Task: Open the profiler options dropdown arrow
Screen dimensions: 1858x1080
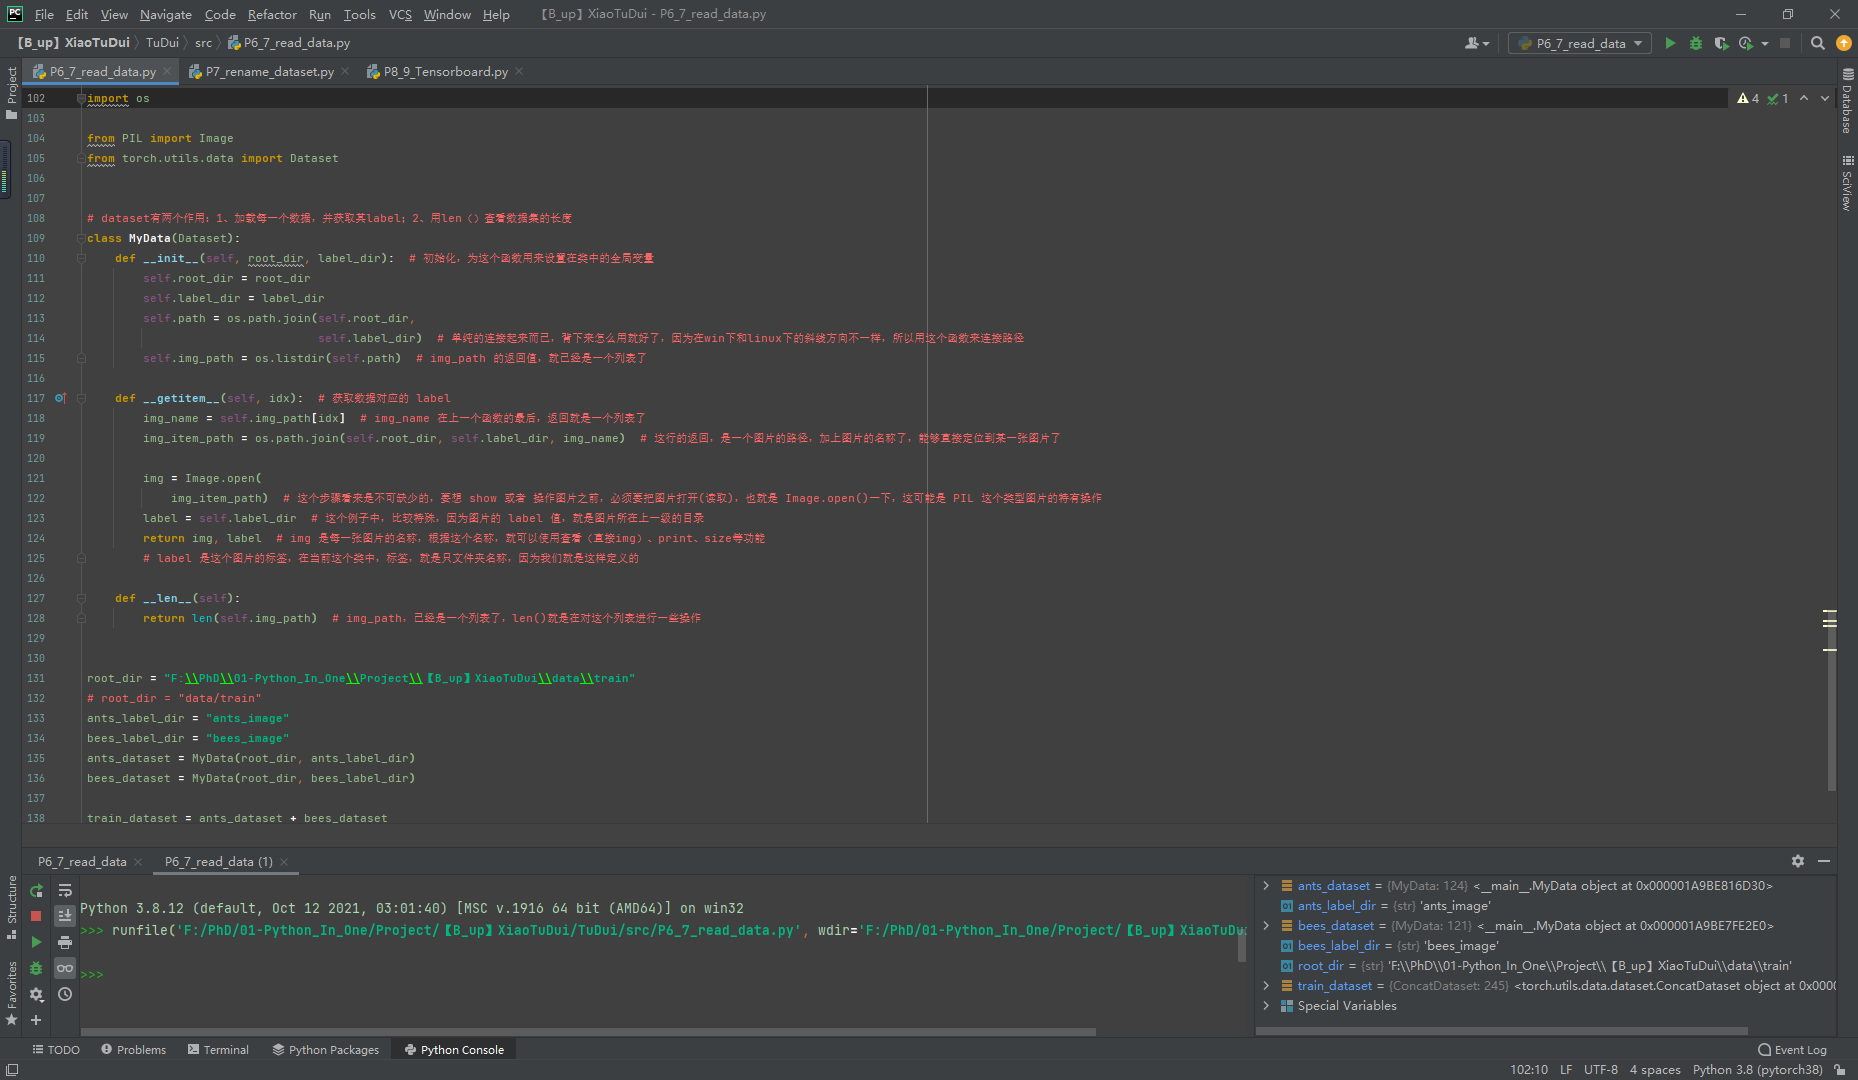Action: [1765, 43]
